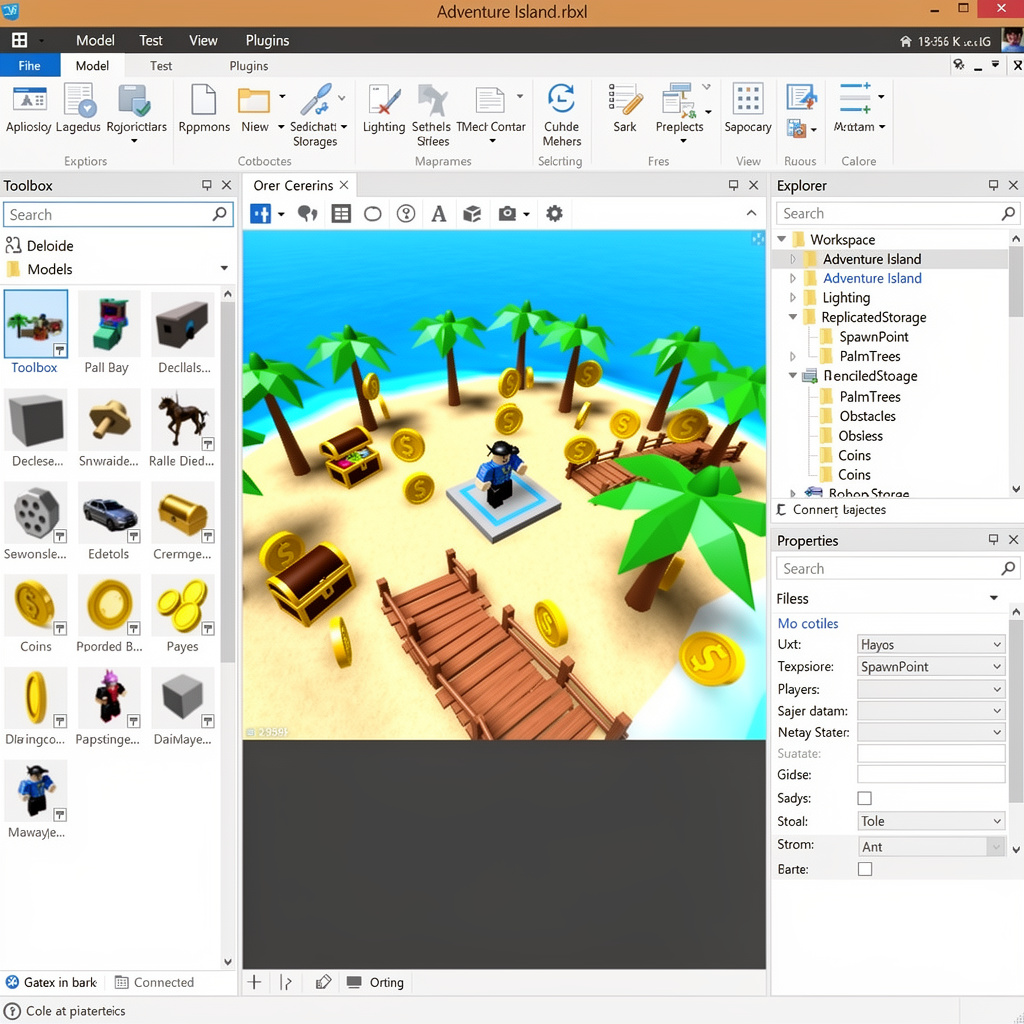Select the Coins model thumbnail in Toolbox
The image size is (1024, 1024).
click(35, 606)
